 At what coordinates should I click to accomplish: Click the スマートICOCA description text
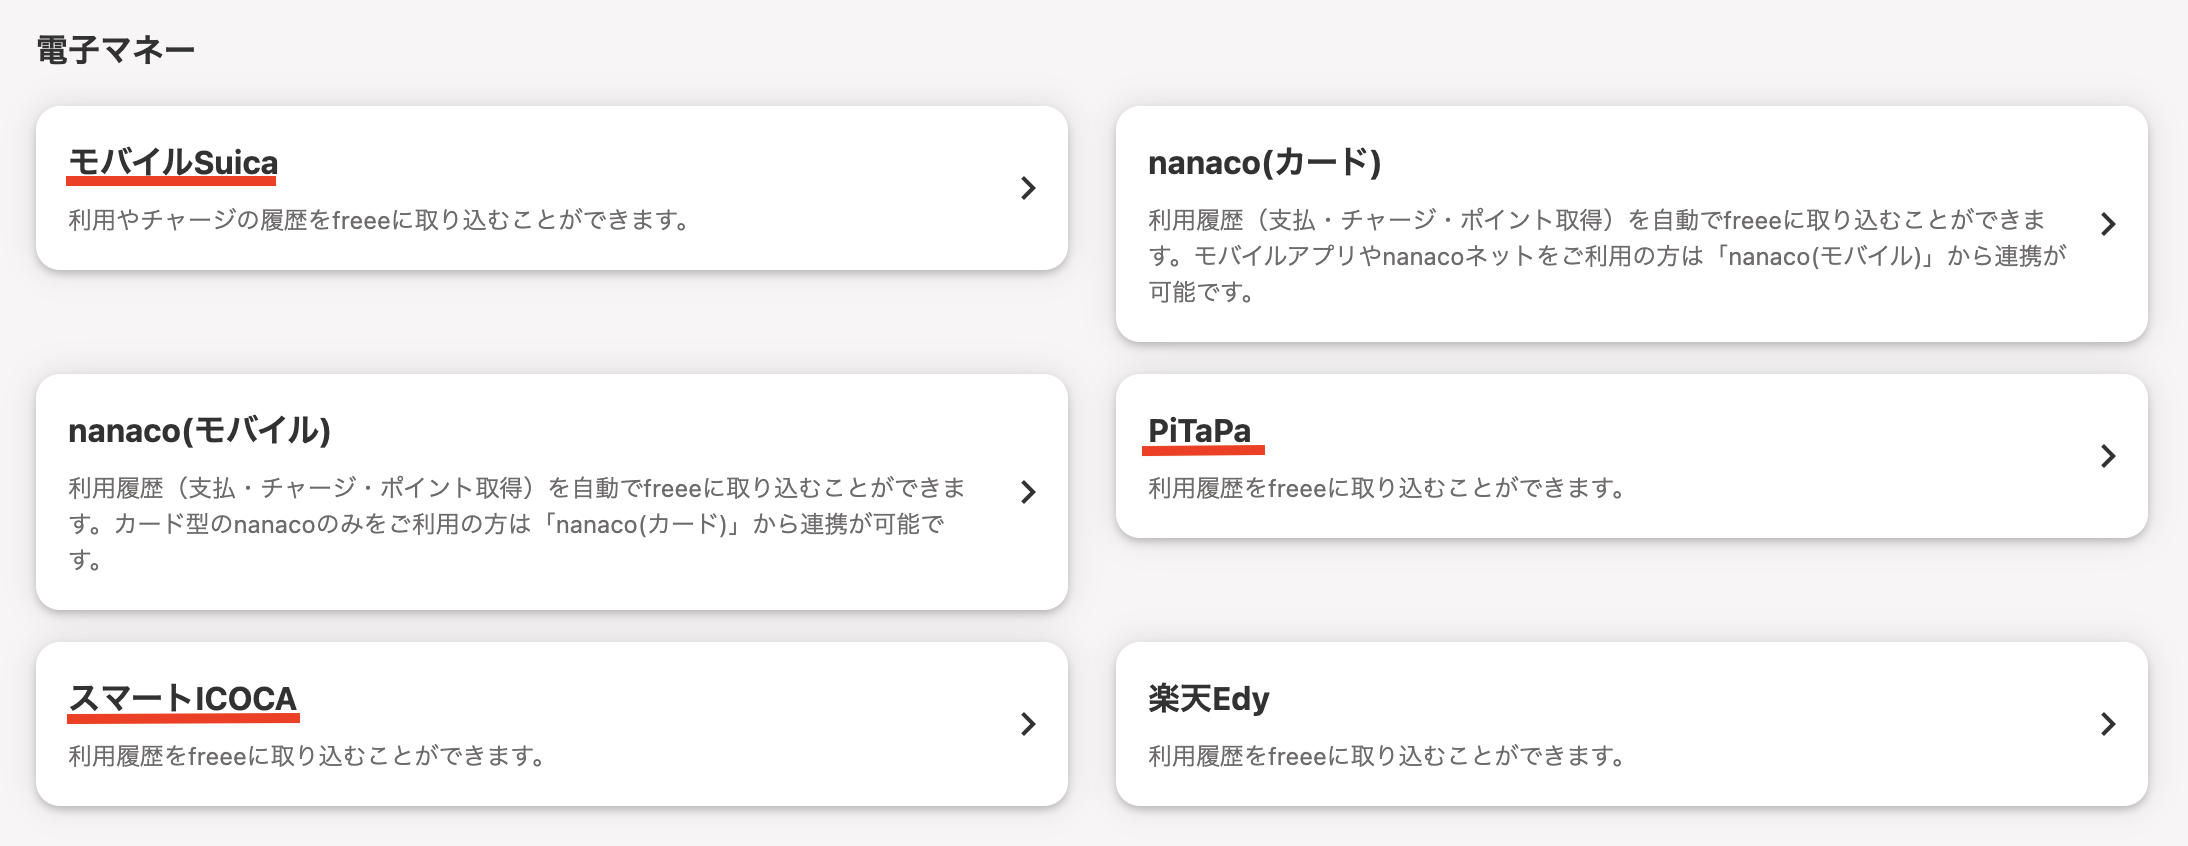click(x=309, y=756)
